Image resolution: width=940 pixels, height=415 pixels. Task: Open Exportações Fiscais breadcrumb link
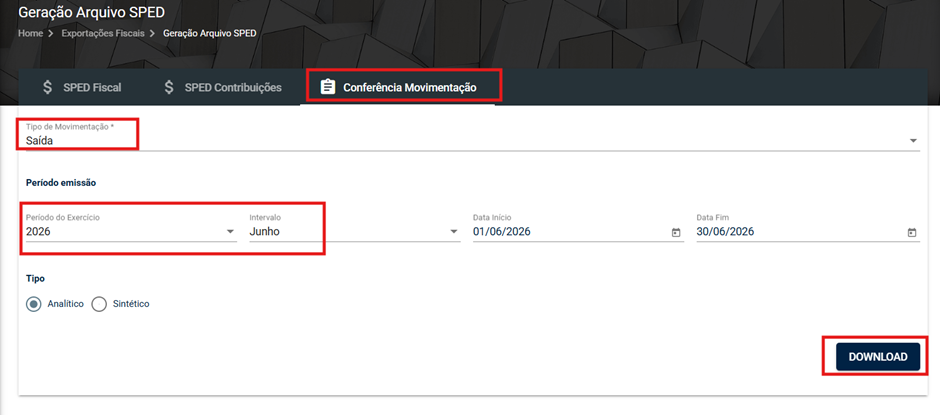coord(103,34)
